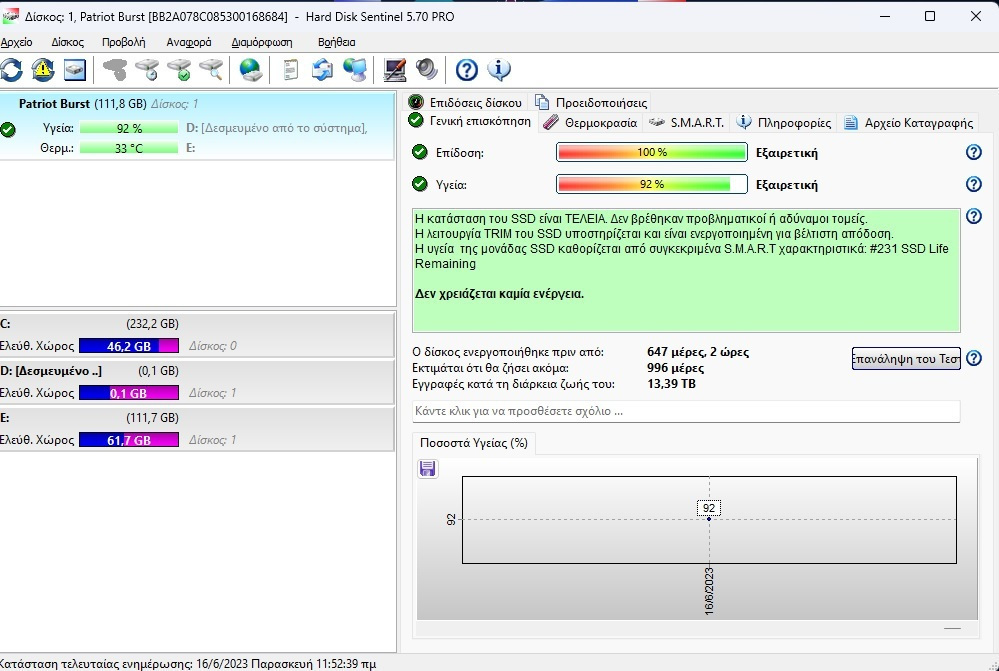Click the Hard Disk Sentinel title bar app icon
999x671 pixels.
10,17
